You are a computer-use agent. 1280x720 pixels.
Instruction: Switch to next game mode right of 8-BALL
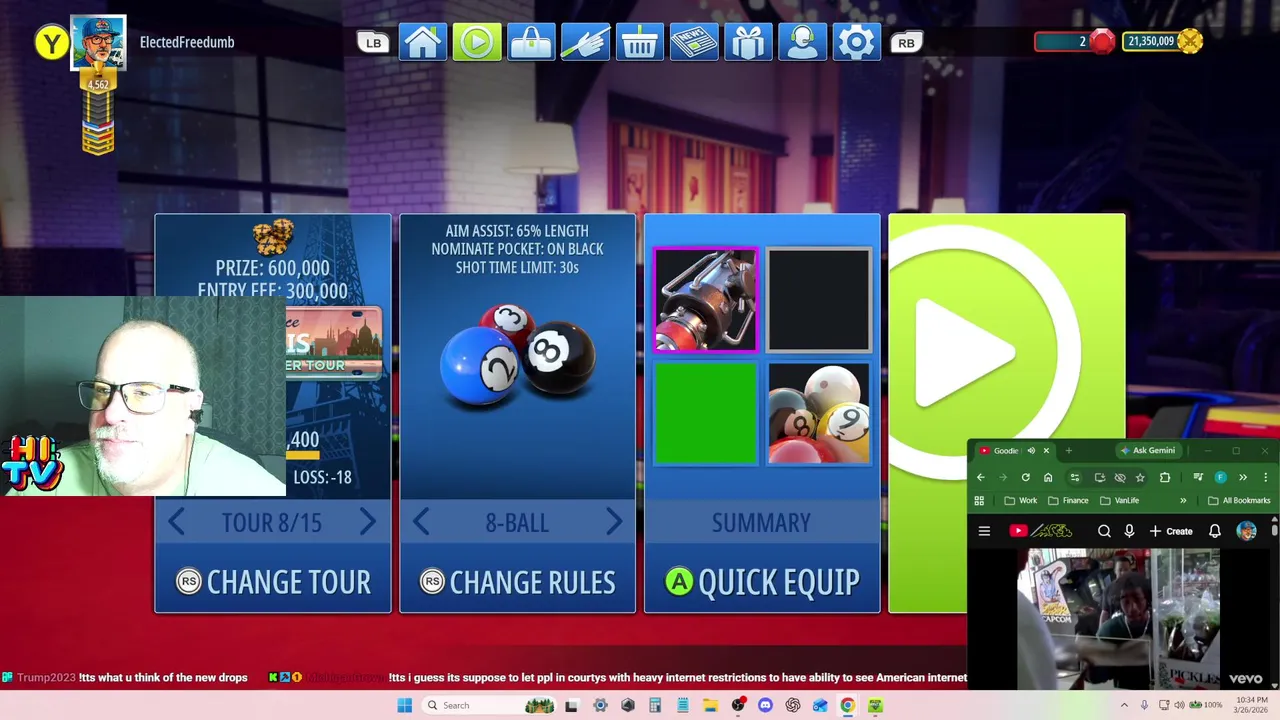tap(613, 522)
